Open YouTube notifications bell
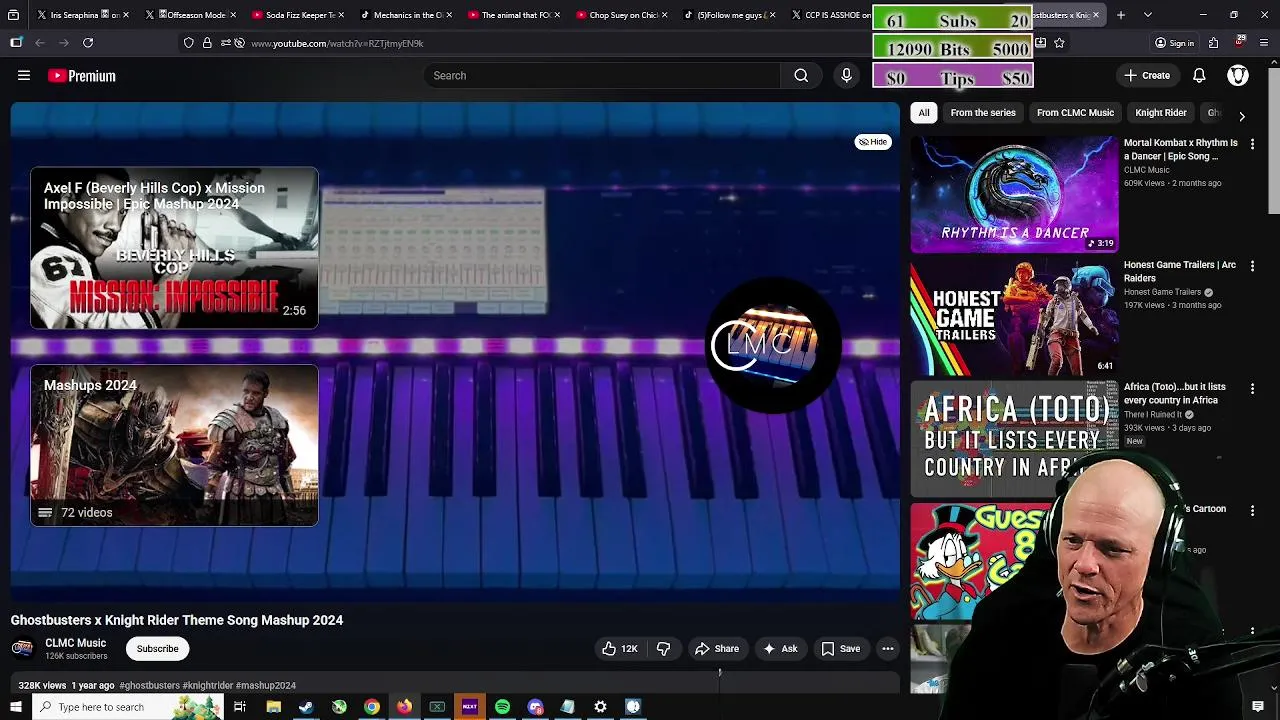 [x=1199, y=75]
